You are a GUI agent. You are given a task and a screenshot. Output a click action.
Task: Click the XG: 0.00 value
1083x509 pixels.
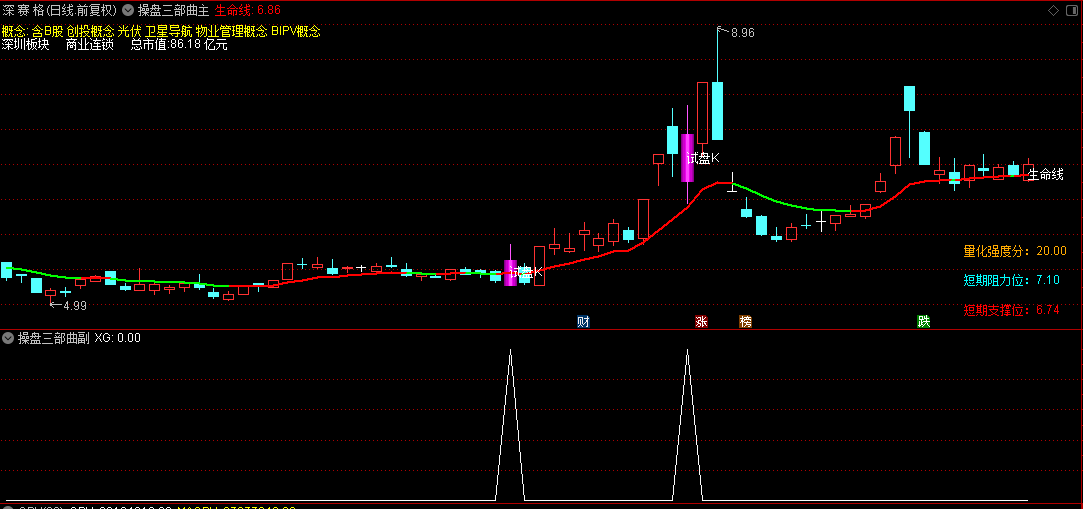117,338
